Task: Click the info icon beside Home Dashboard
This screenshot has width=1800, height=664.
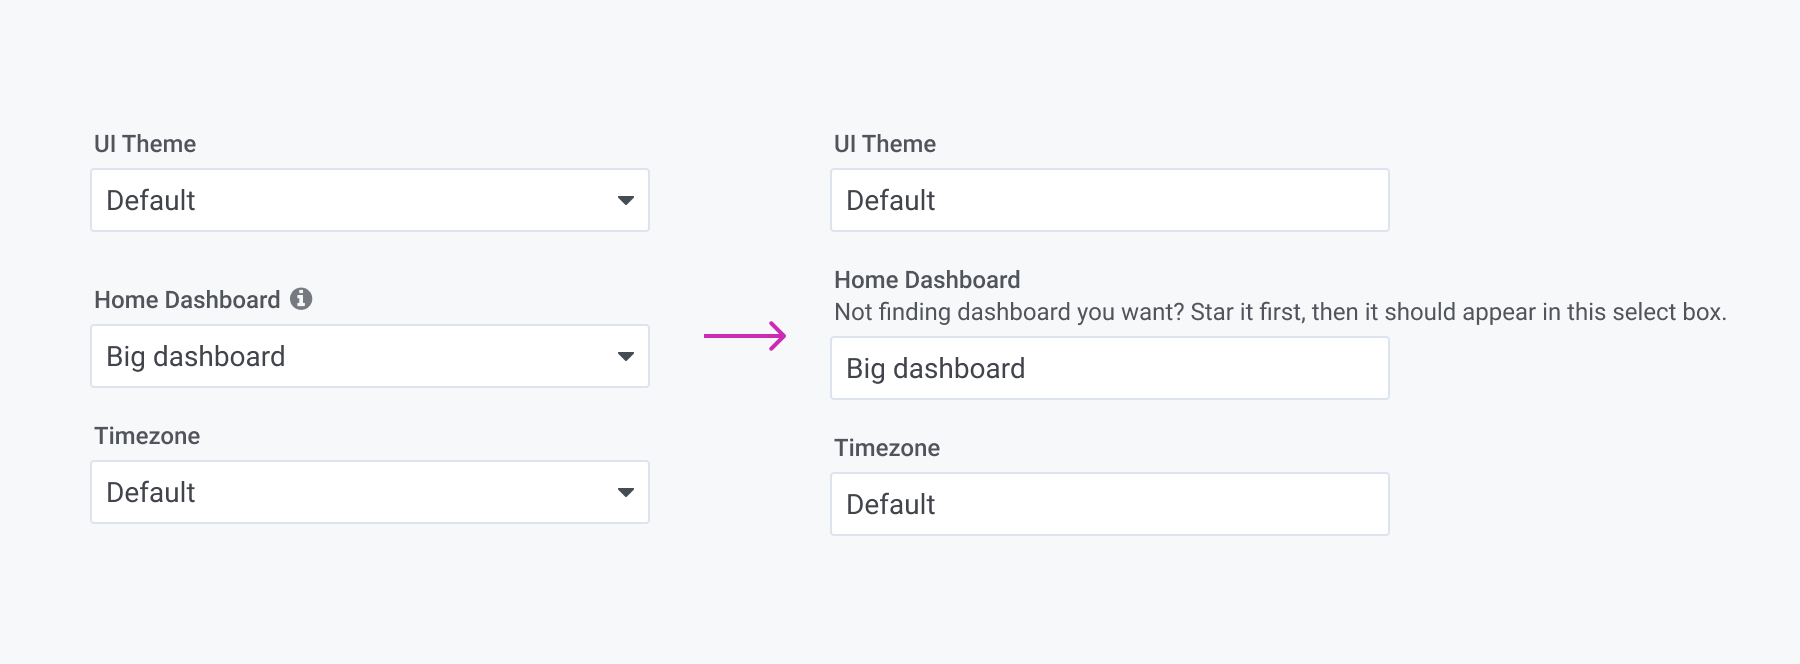Action: click(301, 299)
